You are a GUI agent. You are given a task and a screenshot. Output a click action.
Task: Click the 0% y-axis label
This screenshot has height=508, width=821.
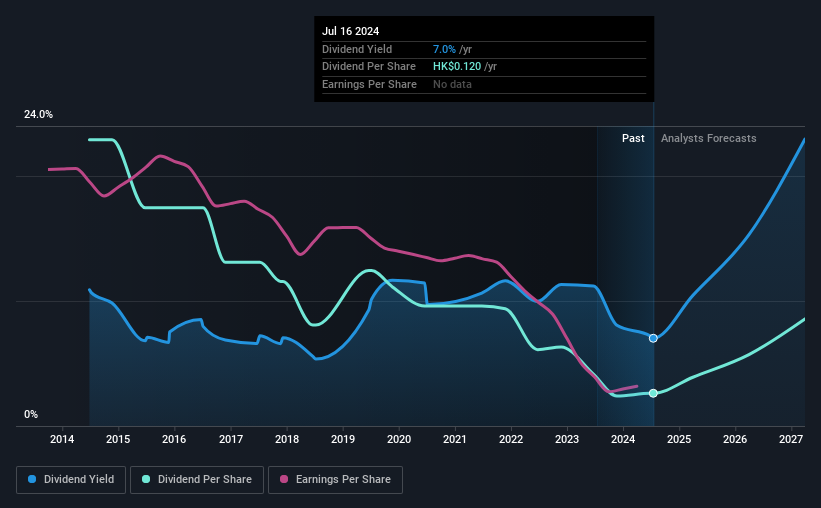[x=31, y=415]
